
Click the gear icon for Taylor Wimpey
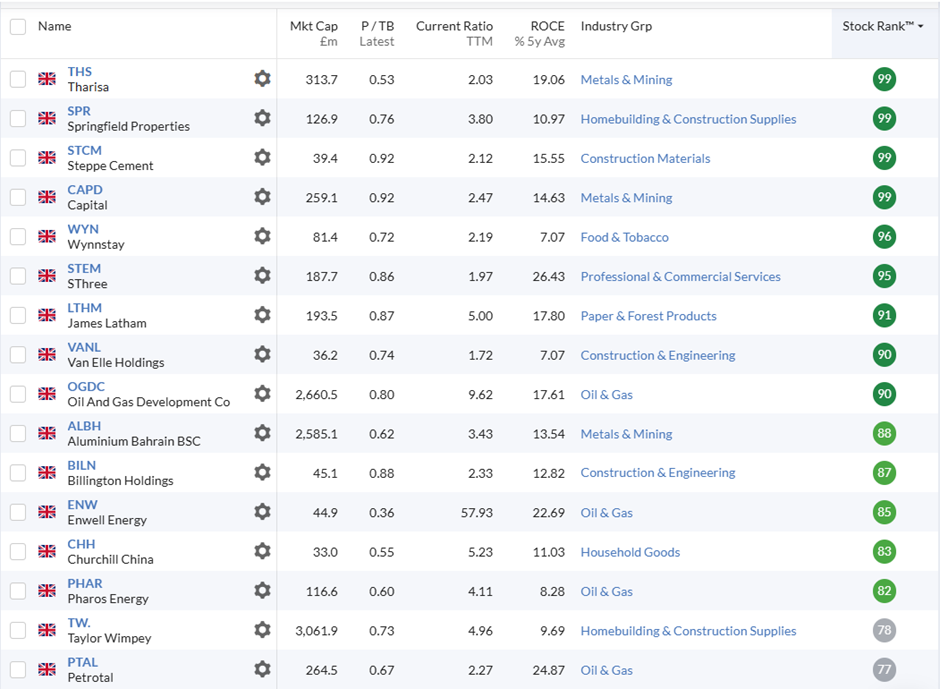[x=262, y=630]
